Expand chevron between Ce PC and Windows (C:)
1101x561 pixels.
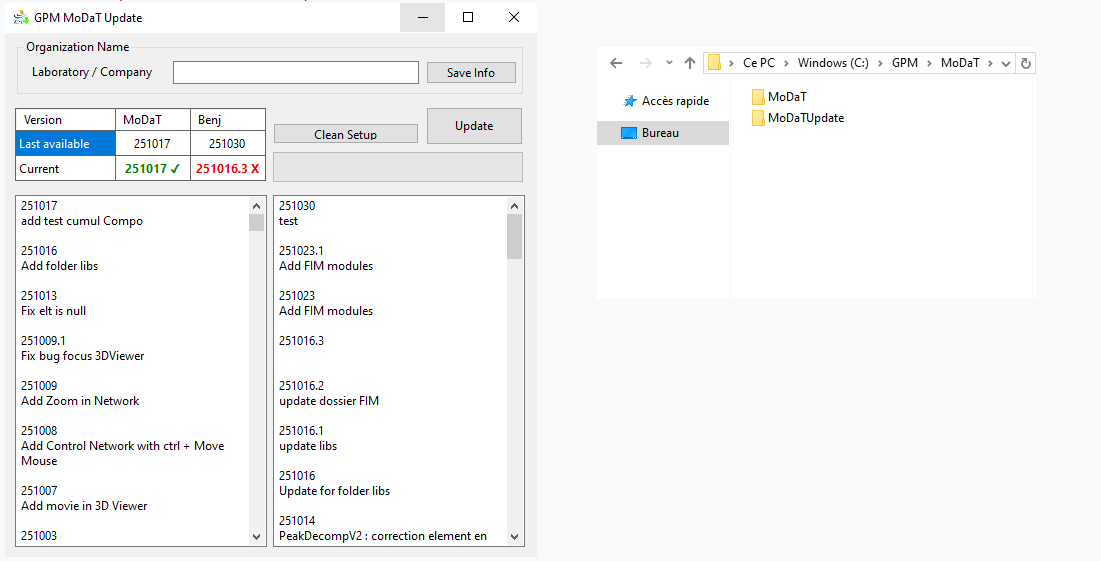click(x=786, y=63)
